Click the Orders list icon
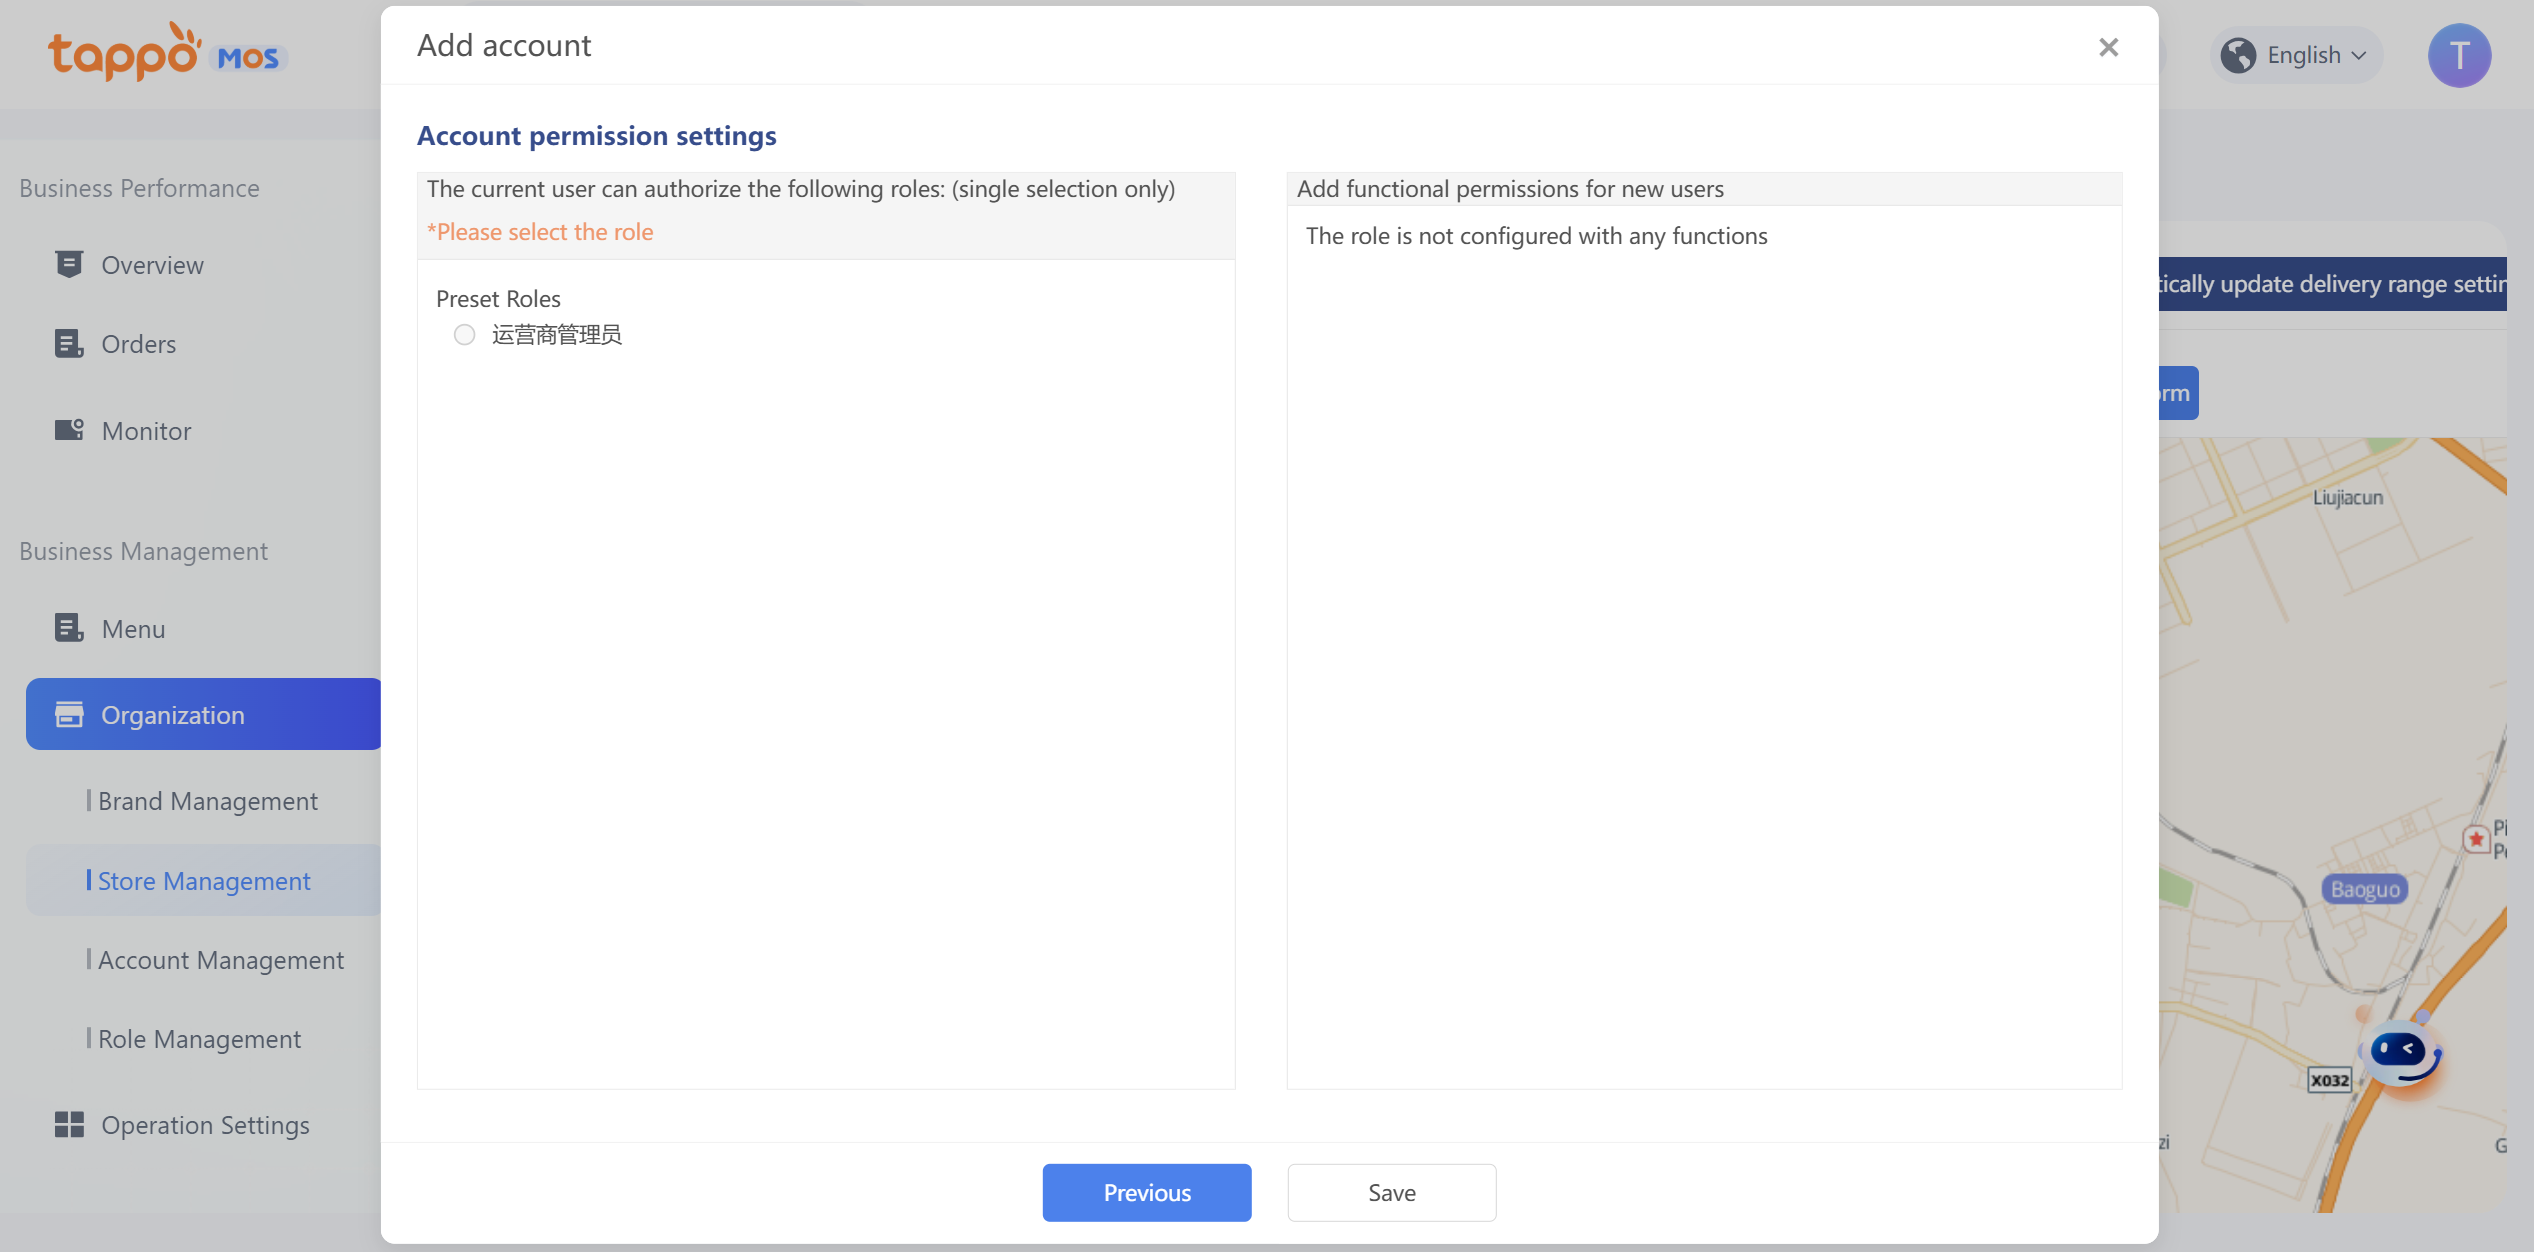This screenshot has width=2534, height=1252. 69,344
